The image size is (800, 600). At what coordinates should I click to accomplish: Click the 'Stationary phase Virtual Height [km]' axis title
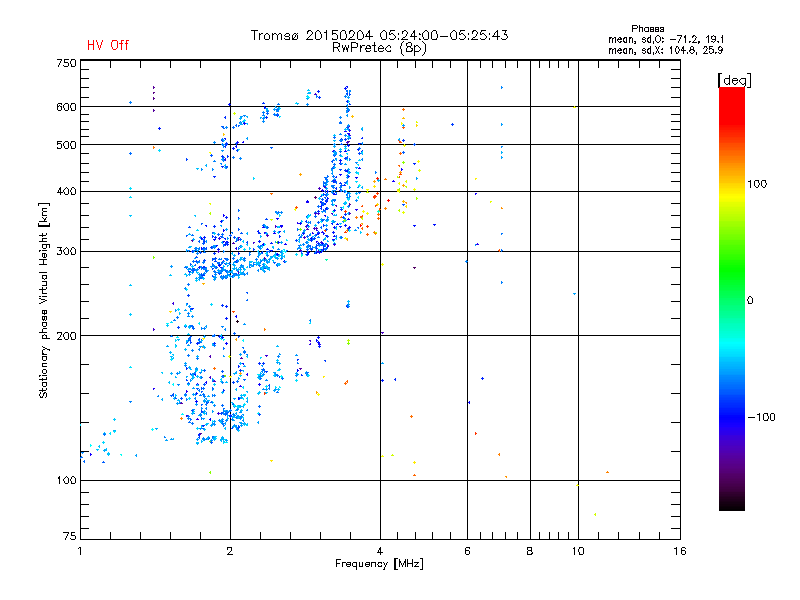tap(44, 300)
